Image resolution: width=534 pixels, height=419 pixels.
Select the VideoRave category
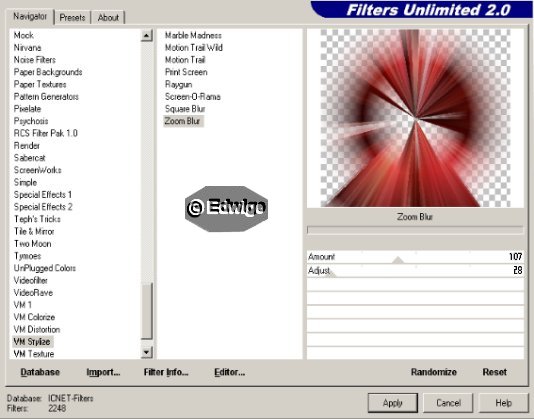click(33, 293)
